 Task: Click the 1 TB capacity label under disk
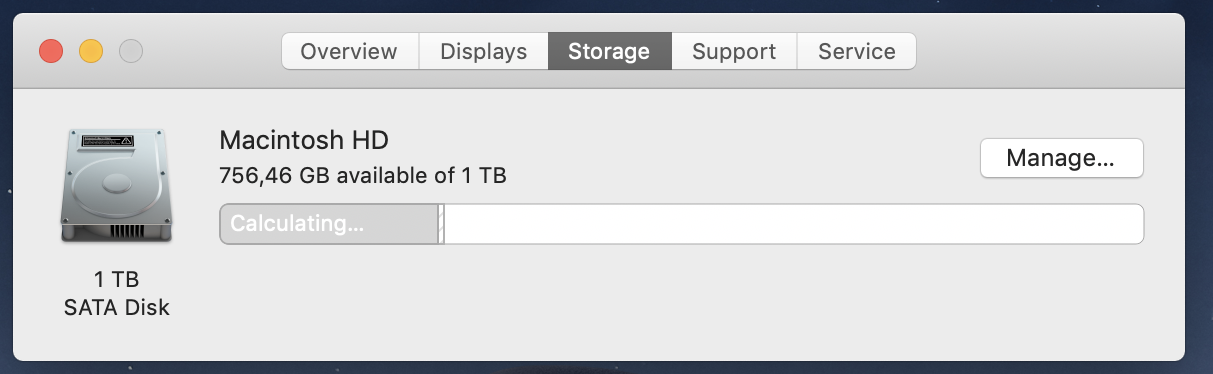115,280
